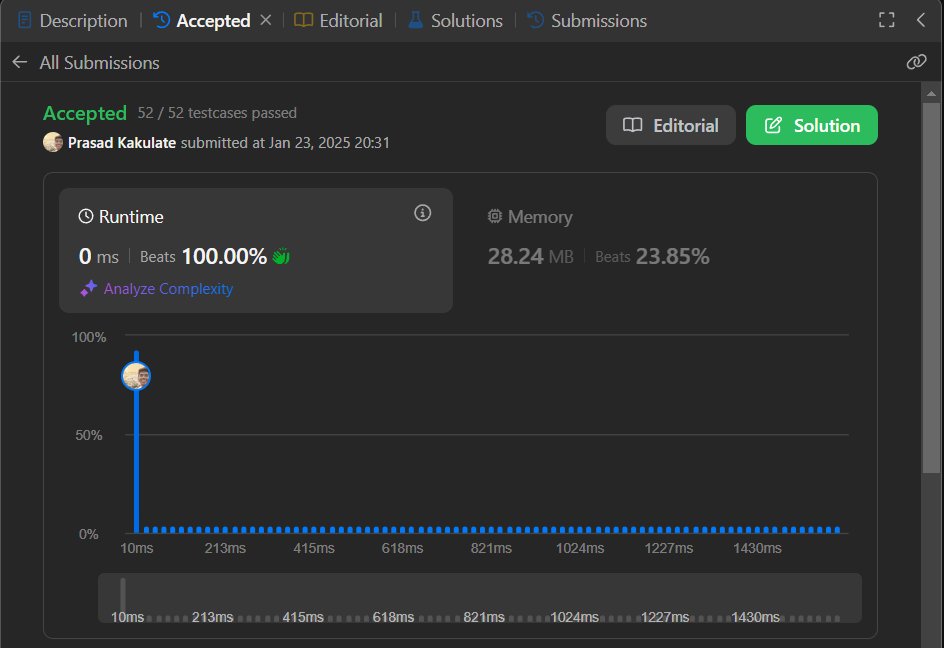Click the vertical scrollbar thumb
Image resolution: width=944 pixels, height=648 pixels.
tap(931, 288)
